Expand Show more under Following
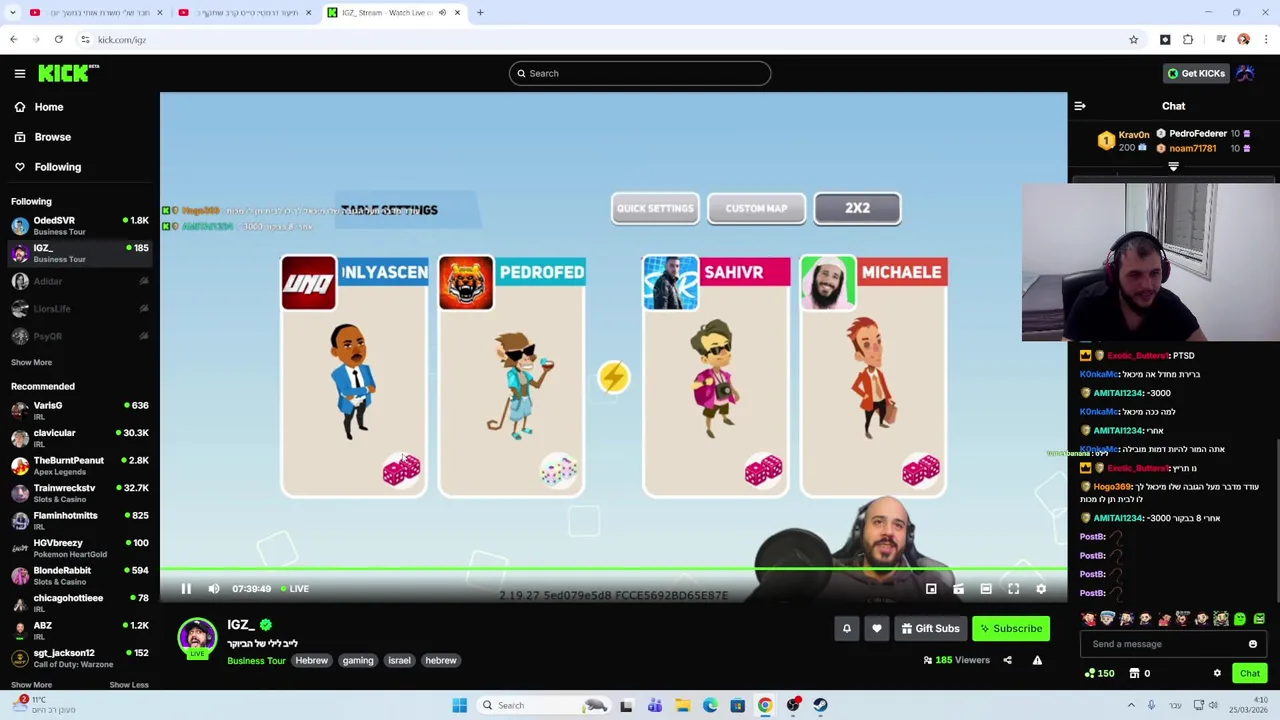This screenshot has height=720, width=1280. pos(31,363)
